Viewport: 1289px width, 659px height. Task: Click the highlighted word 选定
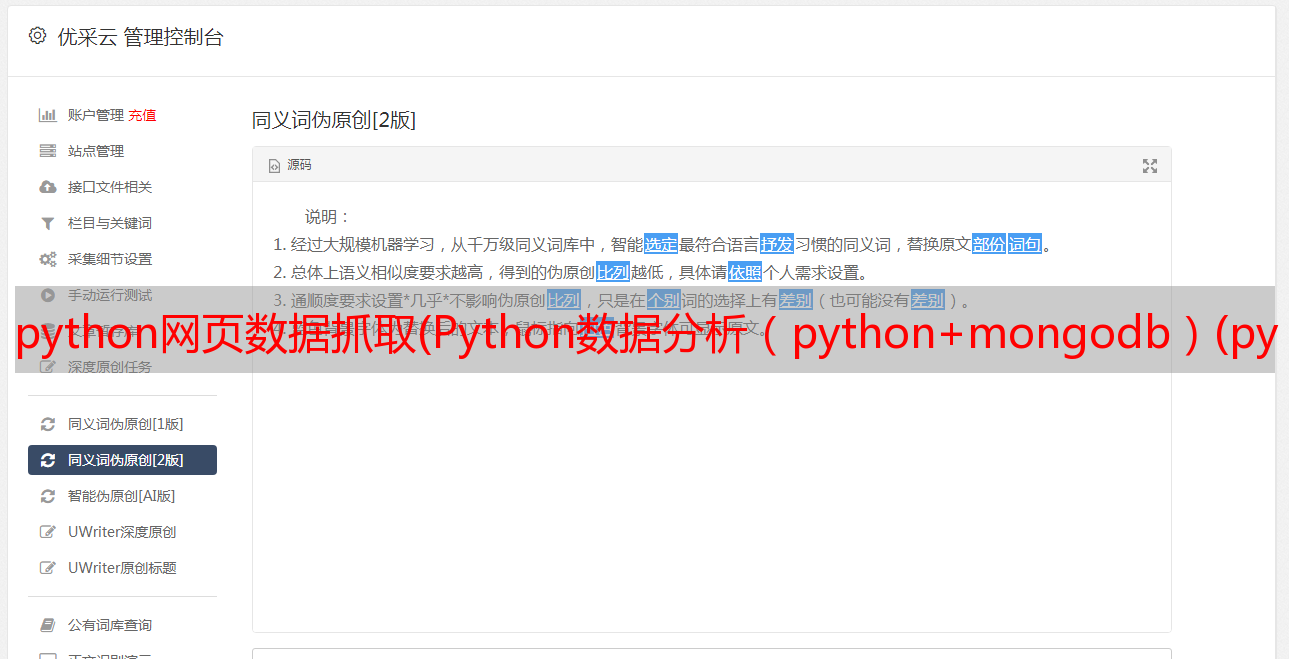(x=661, y=244)
